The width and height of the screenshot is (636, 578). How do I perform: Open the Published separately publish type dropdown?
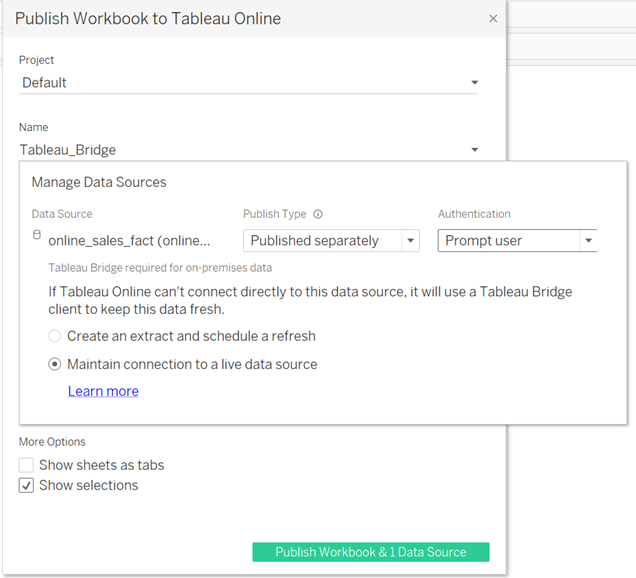coord(410,241)
